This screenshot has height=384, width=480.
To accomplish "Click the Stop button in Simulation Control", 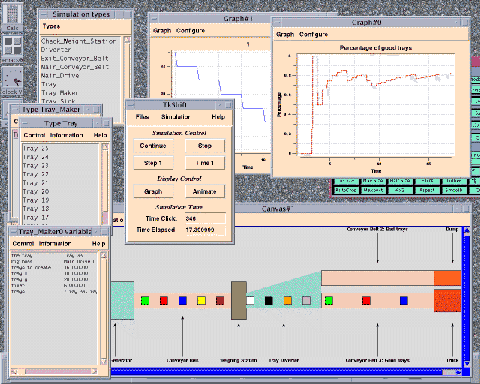I will tap(205, 146).
